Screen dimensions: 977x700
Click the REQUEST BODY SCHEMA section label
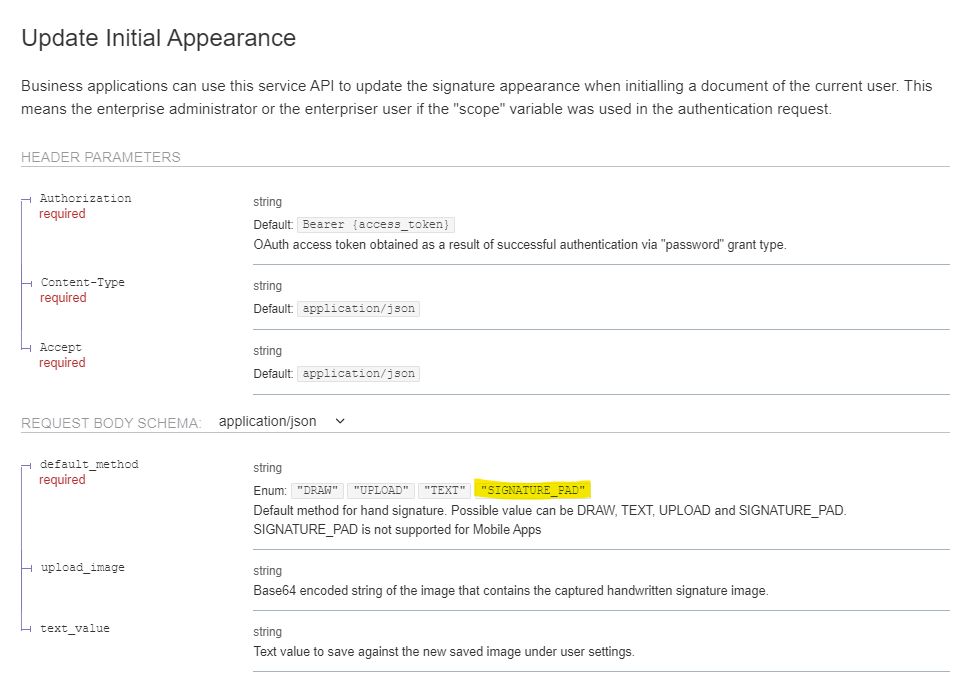(x=111, y=423)
